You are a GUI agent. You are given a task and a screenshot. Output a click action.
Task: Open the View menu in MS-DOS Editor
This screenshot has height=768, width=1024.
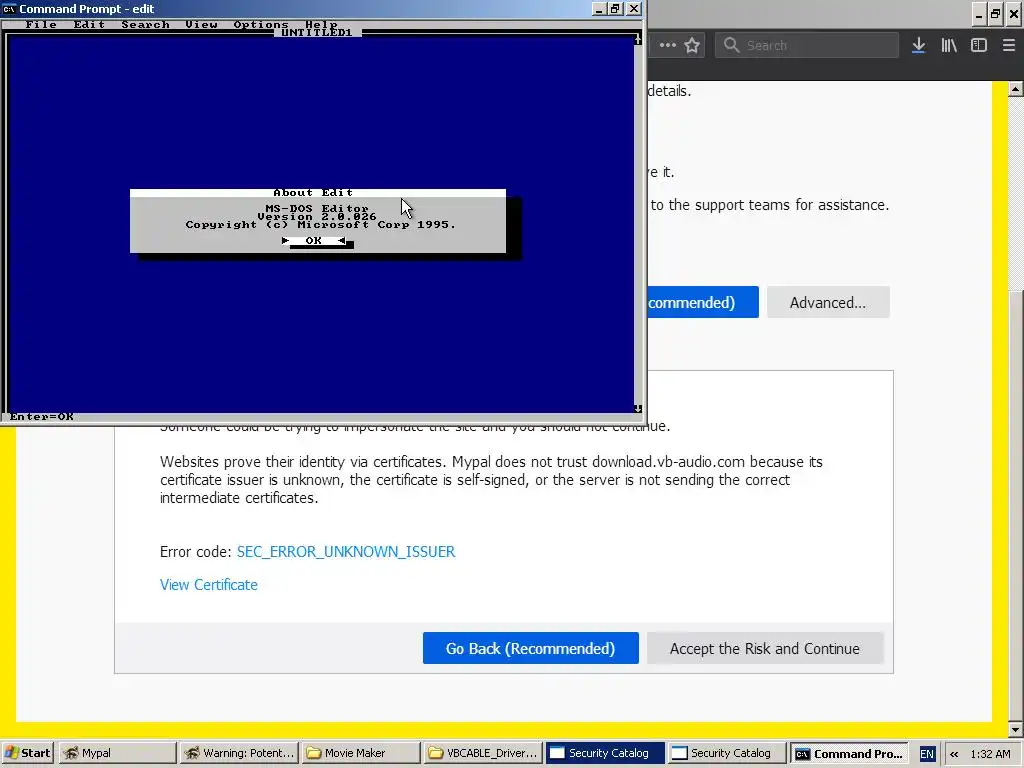coord(201,24)
